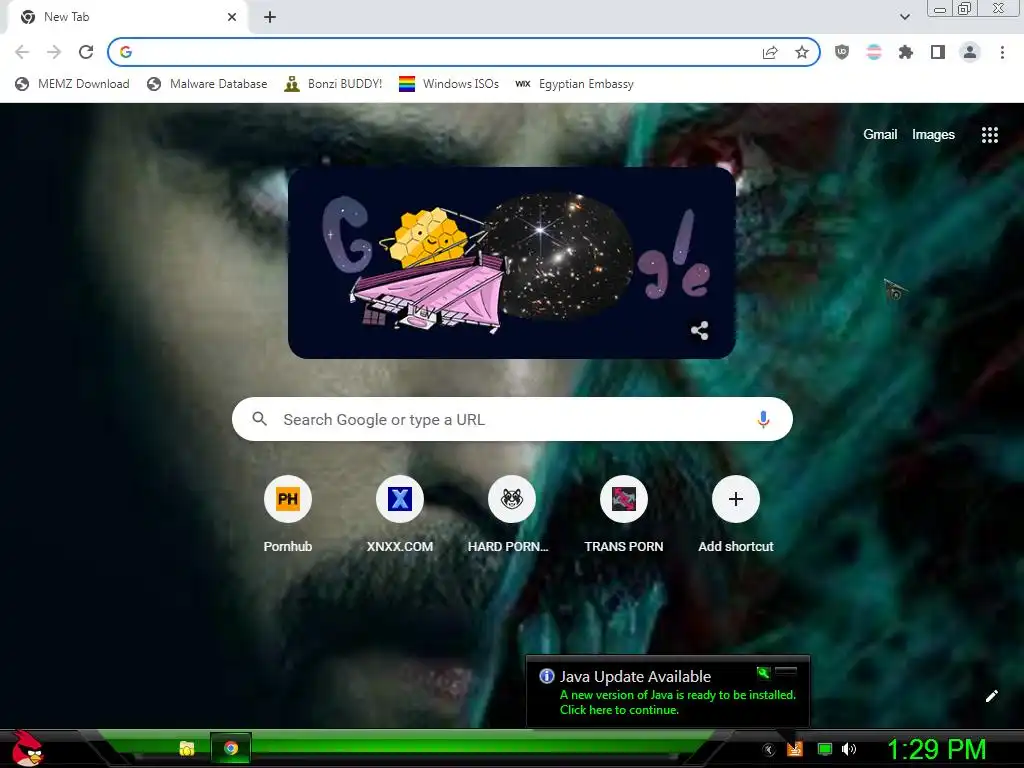
Task: Open the Extensions puzzle piece menu
Action: (905, 52)
